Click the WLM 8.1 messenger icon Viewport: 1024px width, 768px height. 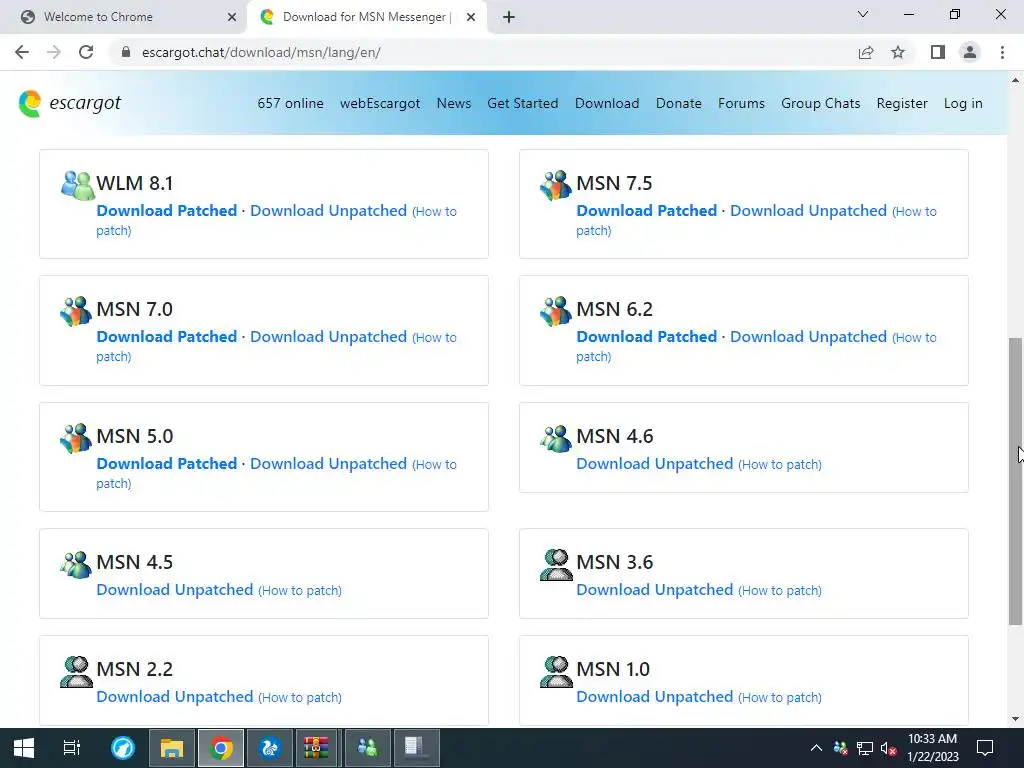(77, 185)
